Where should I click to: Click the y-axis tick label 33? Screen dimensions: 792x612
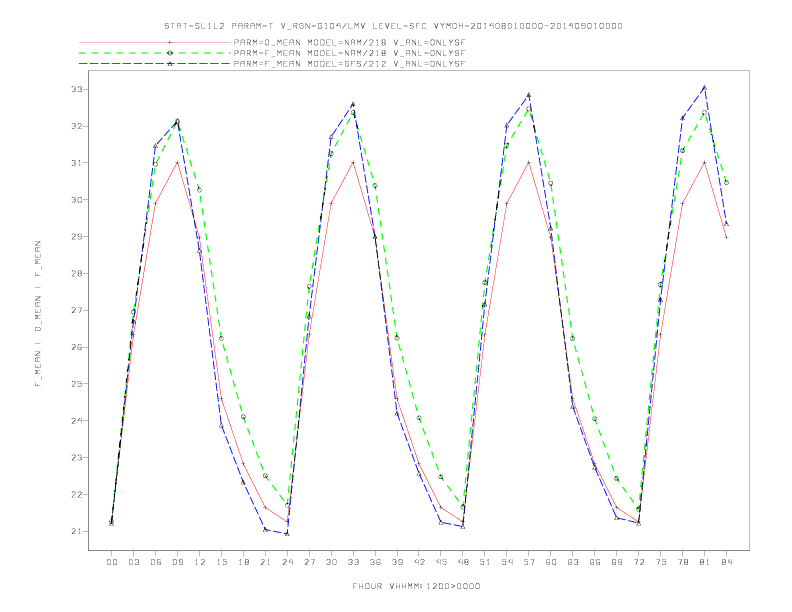77,89
